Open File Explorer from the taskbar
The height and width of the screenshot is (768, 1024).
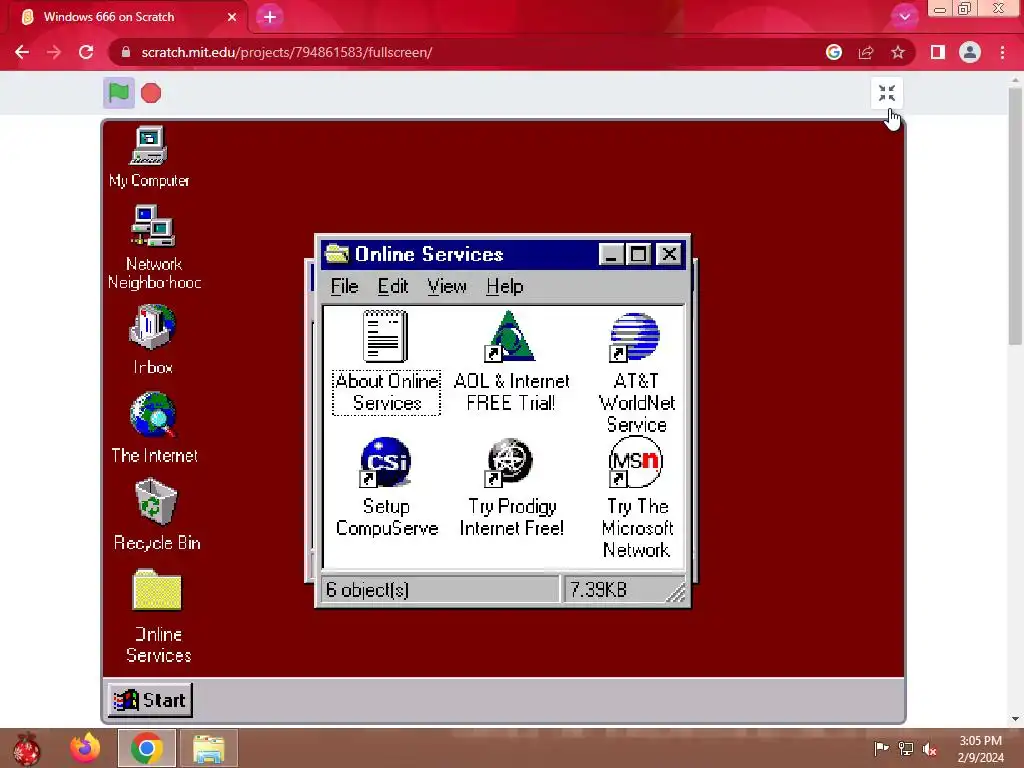[x=209, y=748]
